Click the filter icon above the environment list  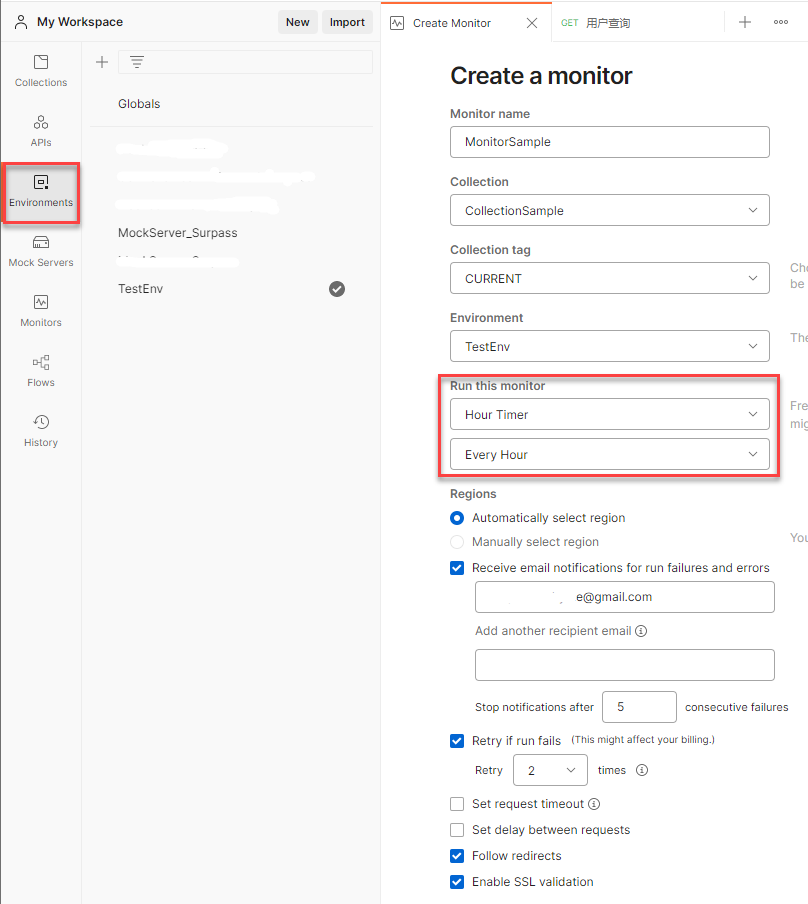[135, 61]
